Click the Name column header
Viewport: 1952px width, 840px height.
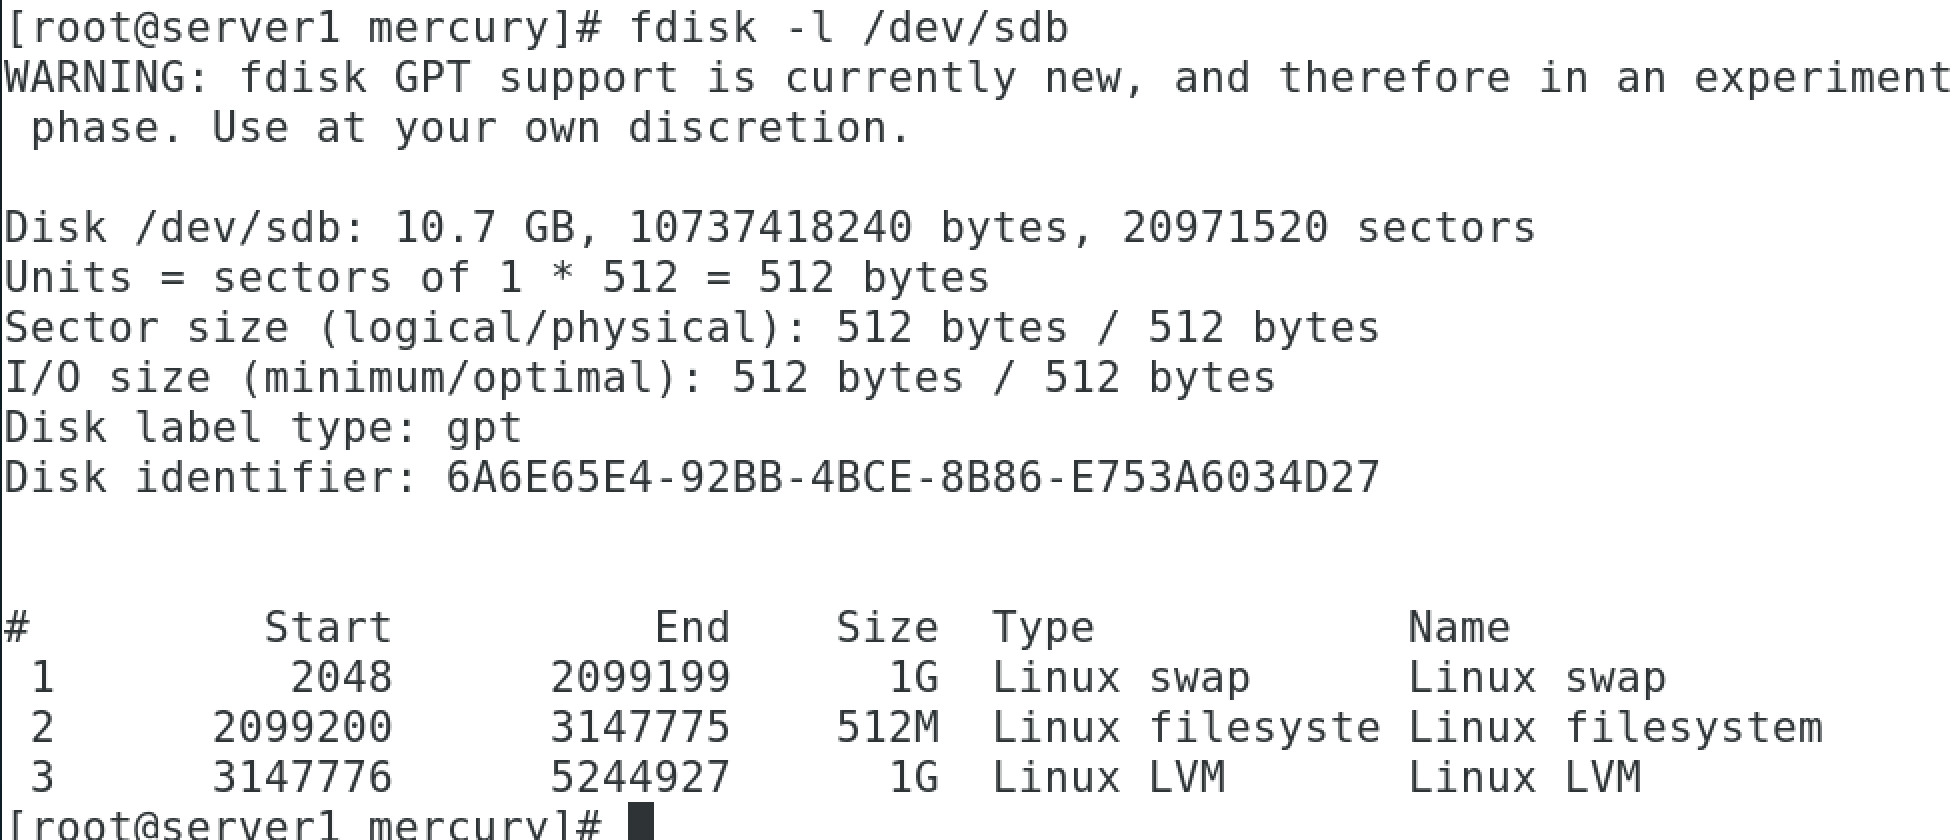1459,627
